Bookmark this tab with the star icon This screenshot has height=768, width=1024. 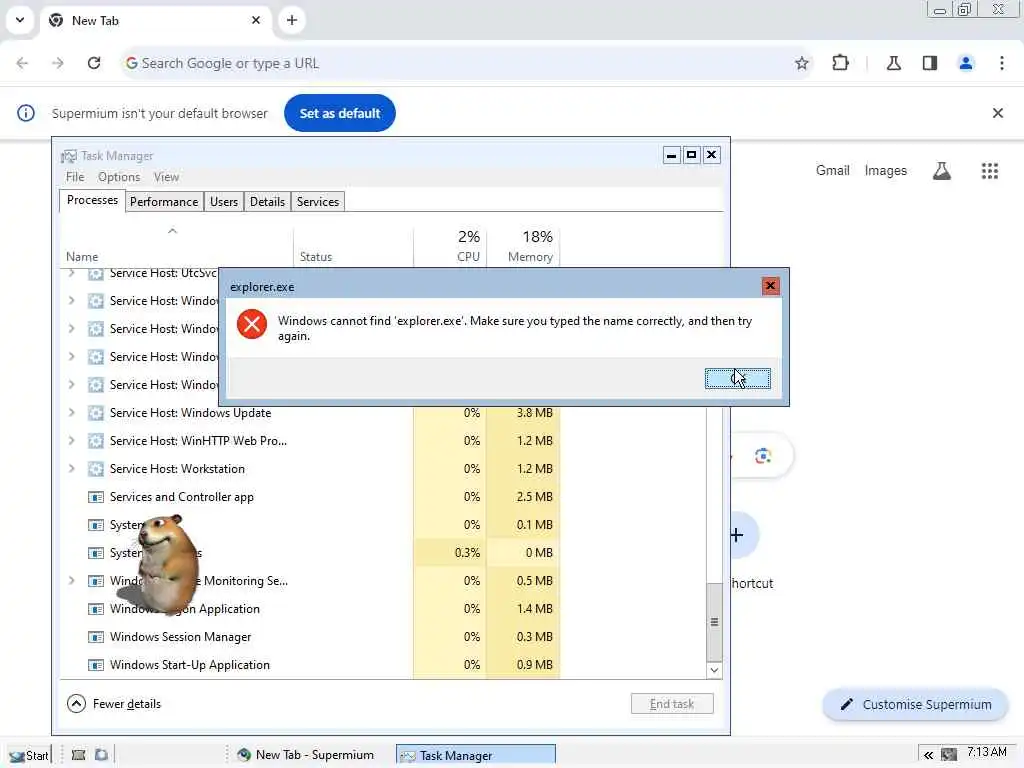(802, 63)
